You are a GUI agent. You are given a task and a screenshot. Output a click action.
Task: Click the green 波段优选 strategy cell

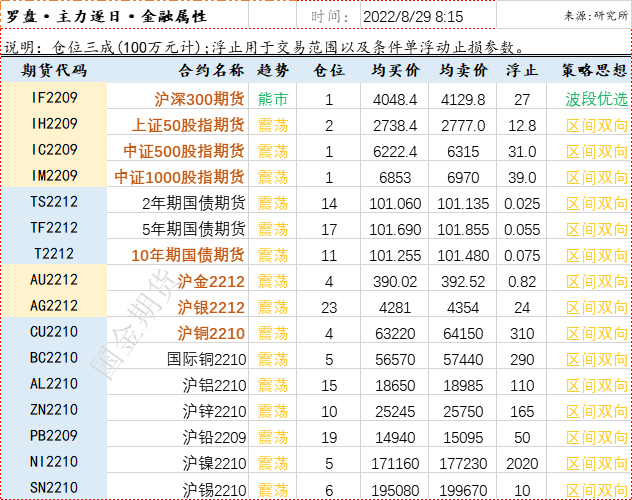click(x=596, y=99)
